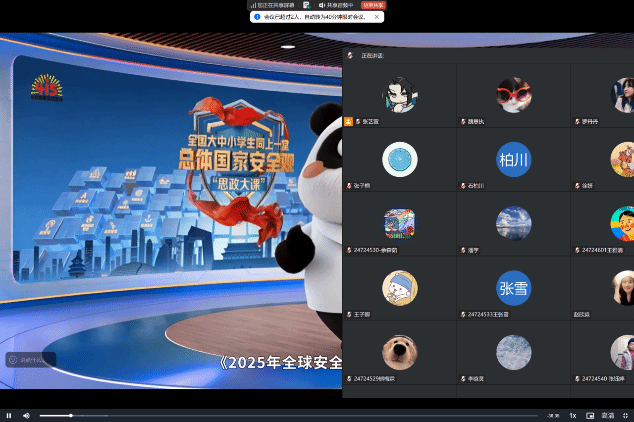Toggle 共享音频 audio sharing
This screenshot has height=422, width=634.
[x=336, y=5]
